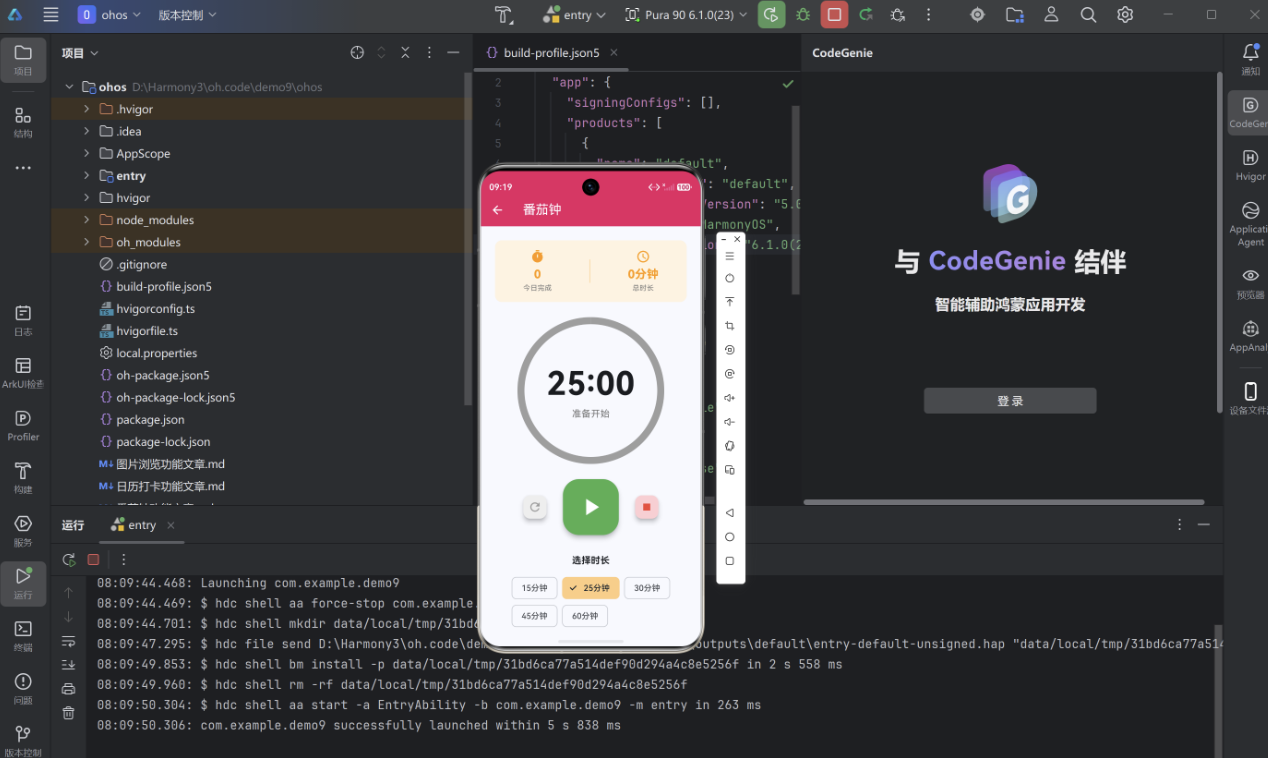Open the Terminal tool window
This screenshot has width=1268, height=758.
[x=23, y=635]
